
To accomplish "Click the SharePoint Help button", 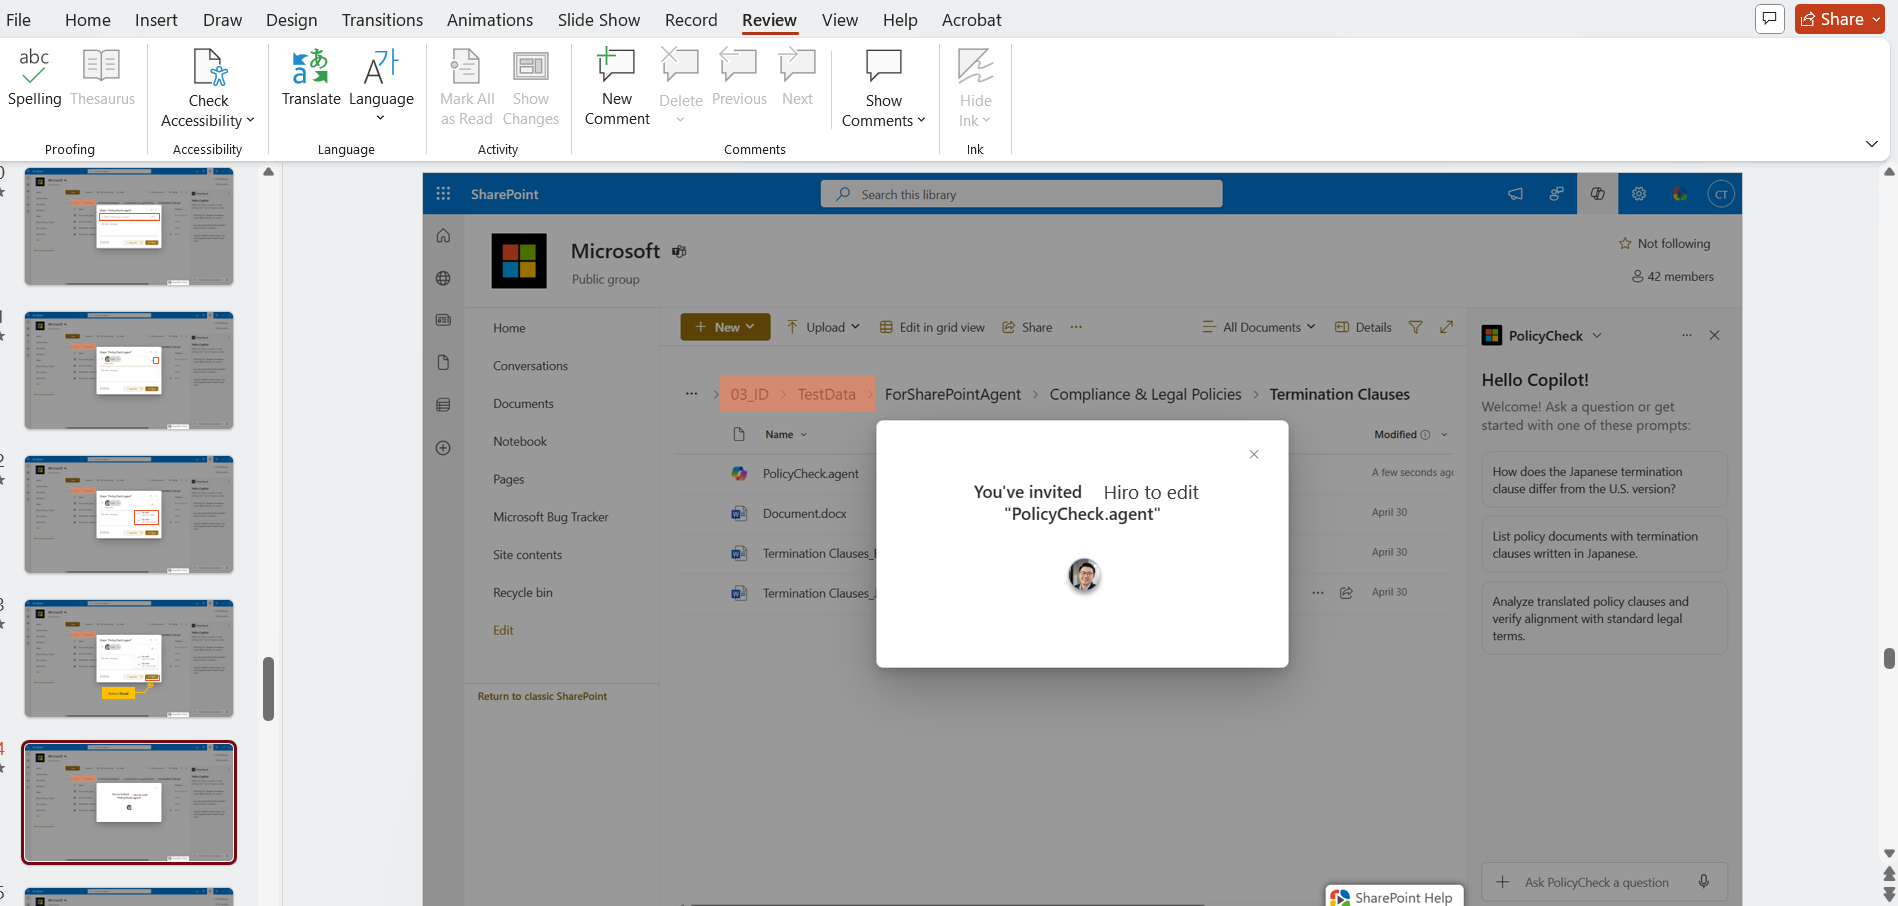I will [x=1395, y=896].
